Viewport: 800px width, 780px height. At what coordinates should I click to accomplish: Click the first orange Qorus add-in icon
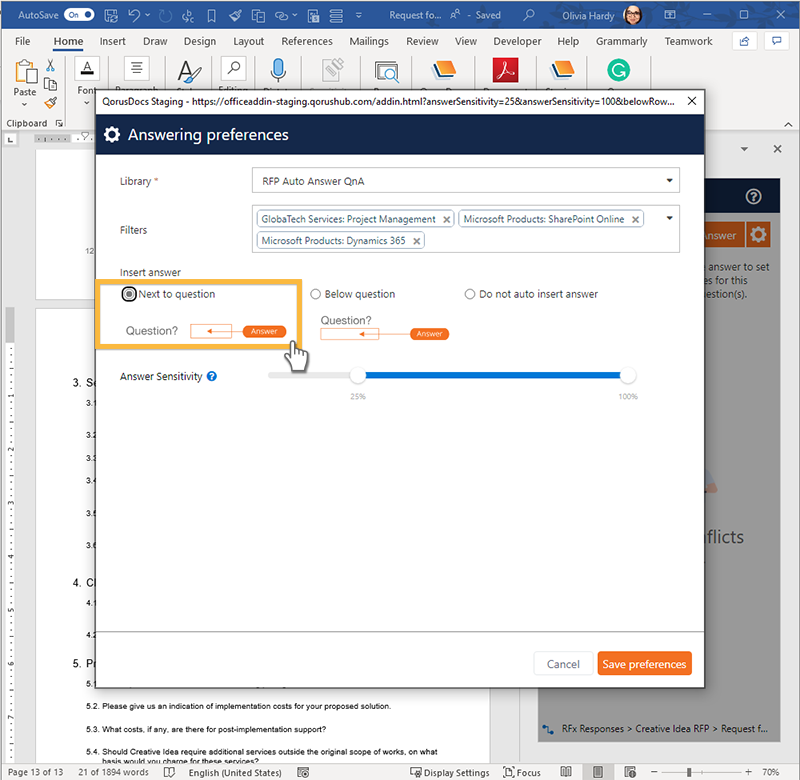tap(444, 69)
